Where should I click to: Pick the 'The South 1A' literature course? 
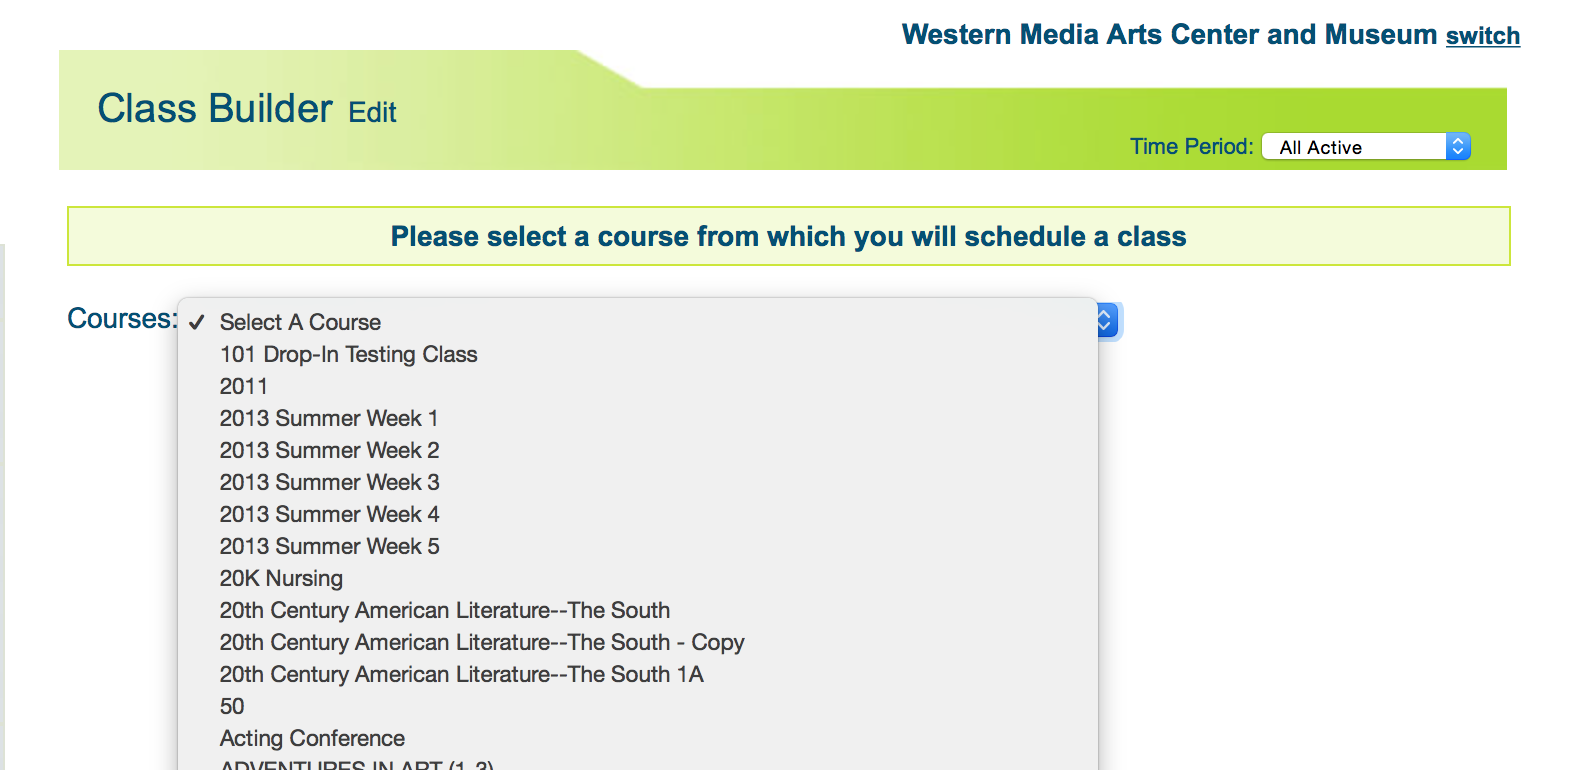(462, 674)
